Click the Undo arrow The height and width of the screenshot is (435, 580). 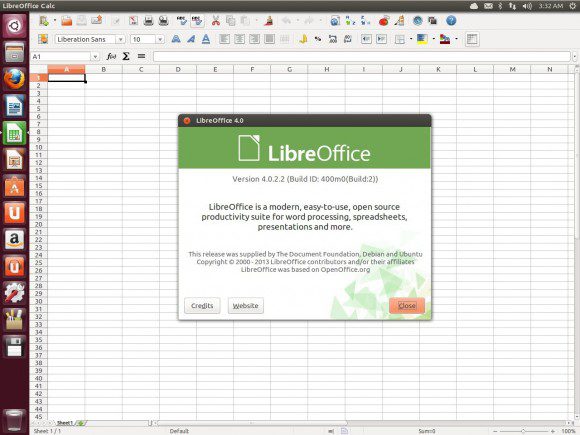tap(287, 21)
